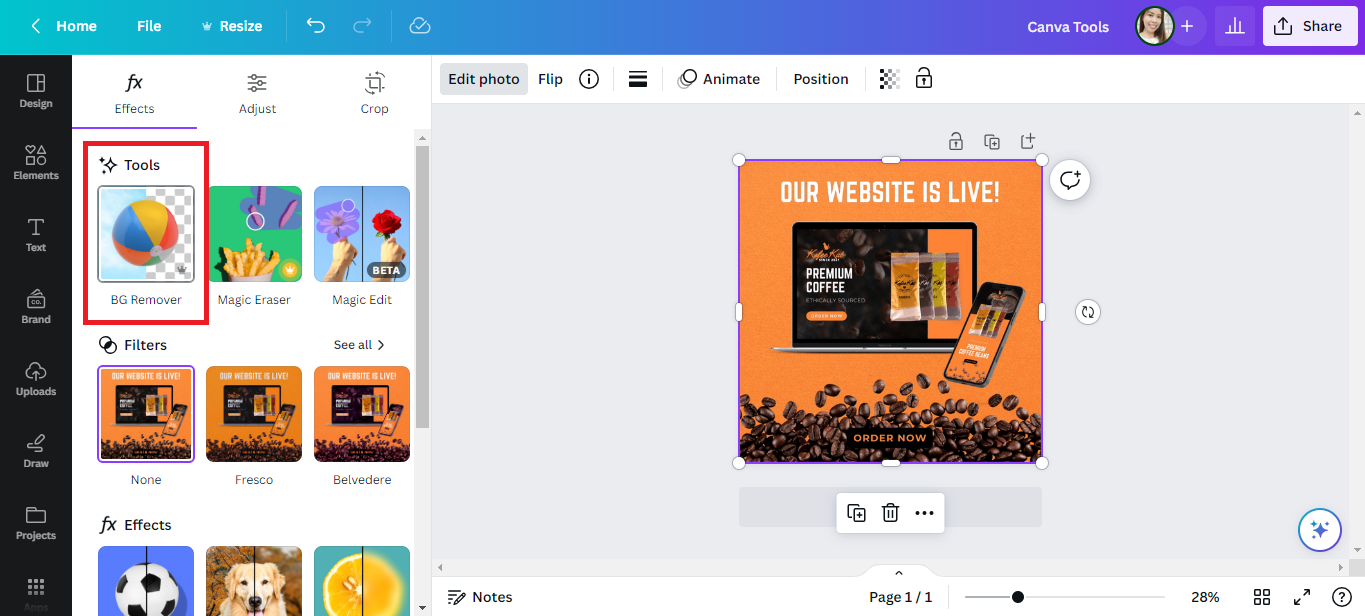1365x616 pixels.
Task: Switch to the Crop tab
Action: point(374,93)
